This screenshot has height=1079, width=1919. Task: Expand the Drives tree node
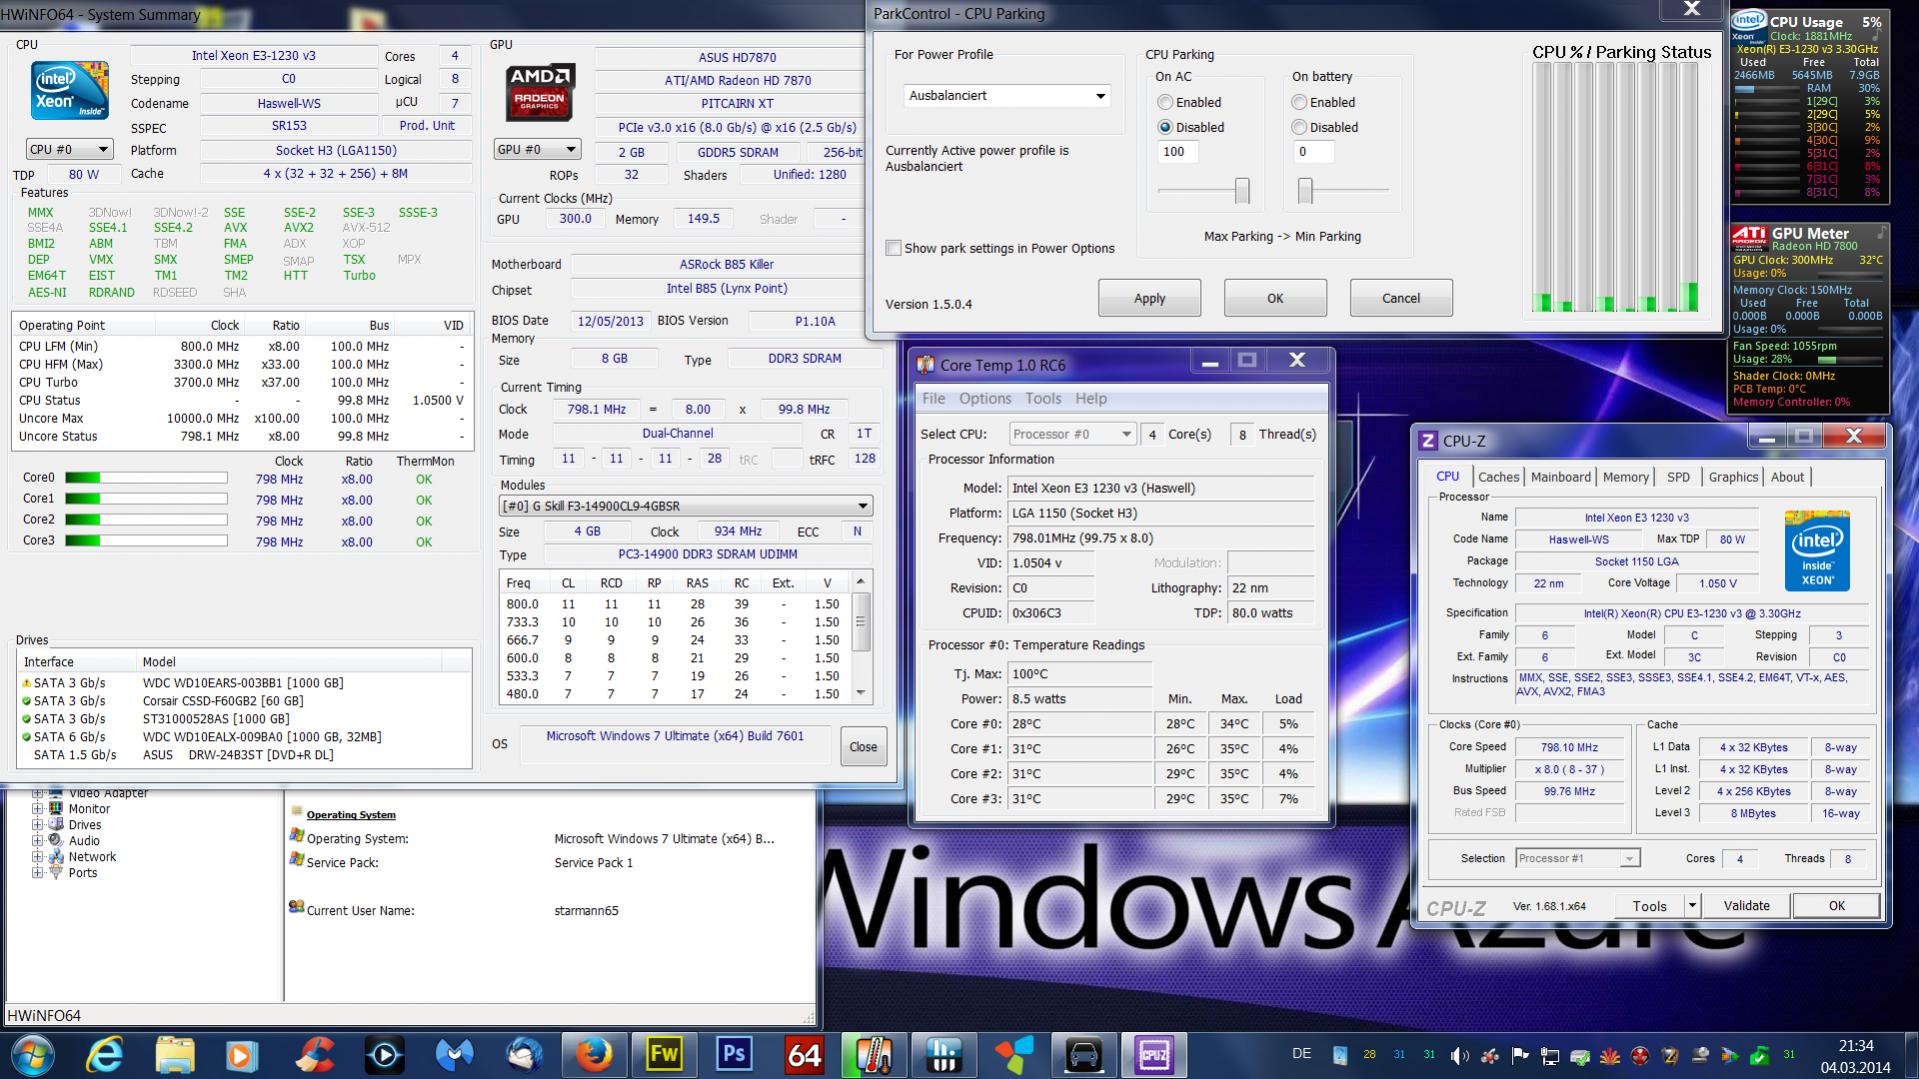tap(37, 825)
